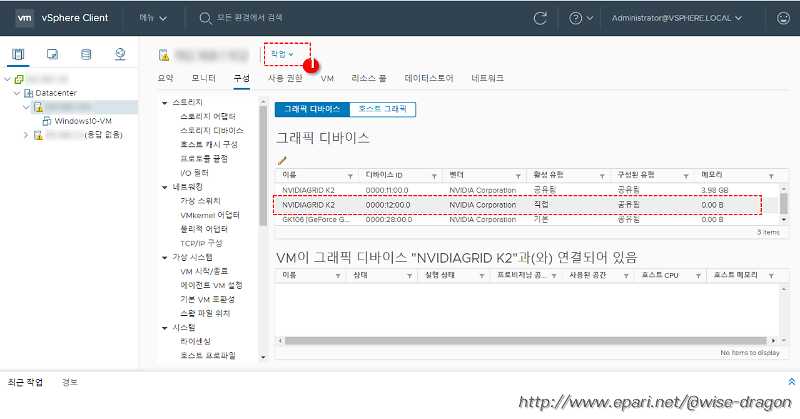The width and height of the screenshot is (800, 419).
Task: Filter VM table by 호스트 CPU column
Action: pyautogui.click(x=698, y=276)
